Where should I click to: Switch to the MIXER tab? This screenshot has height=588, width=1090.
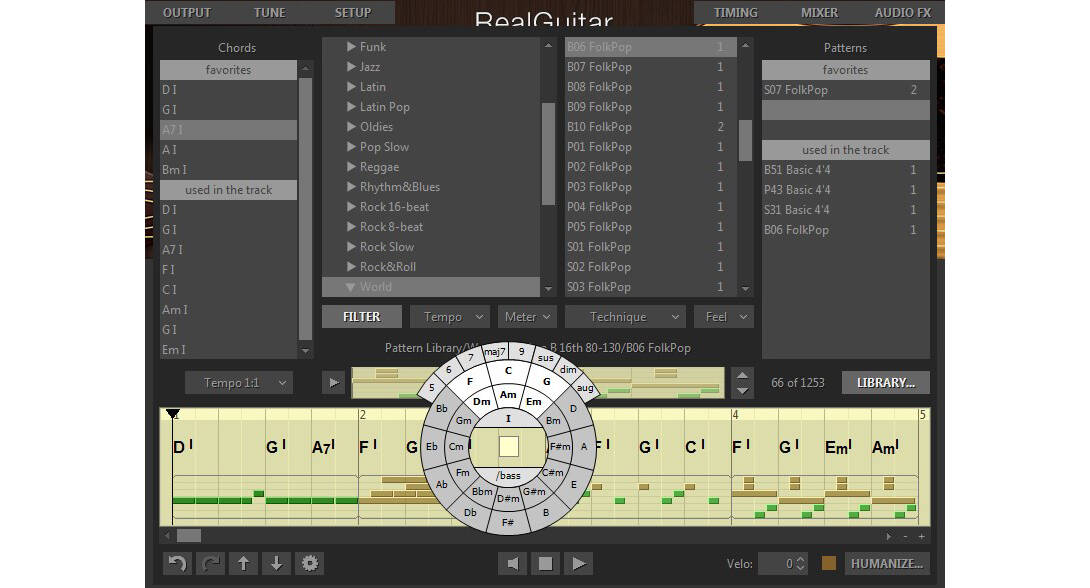pos(819,13)
